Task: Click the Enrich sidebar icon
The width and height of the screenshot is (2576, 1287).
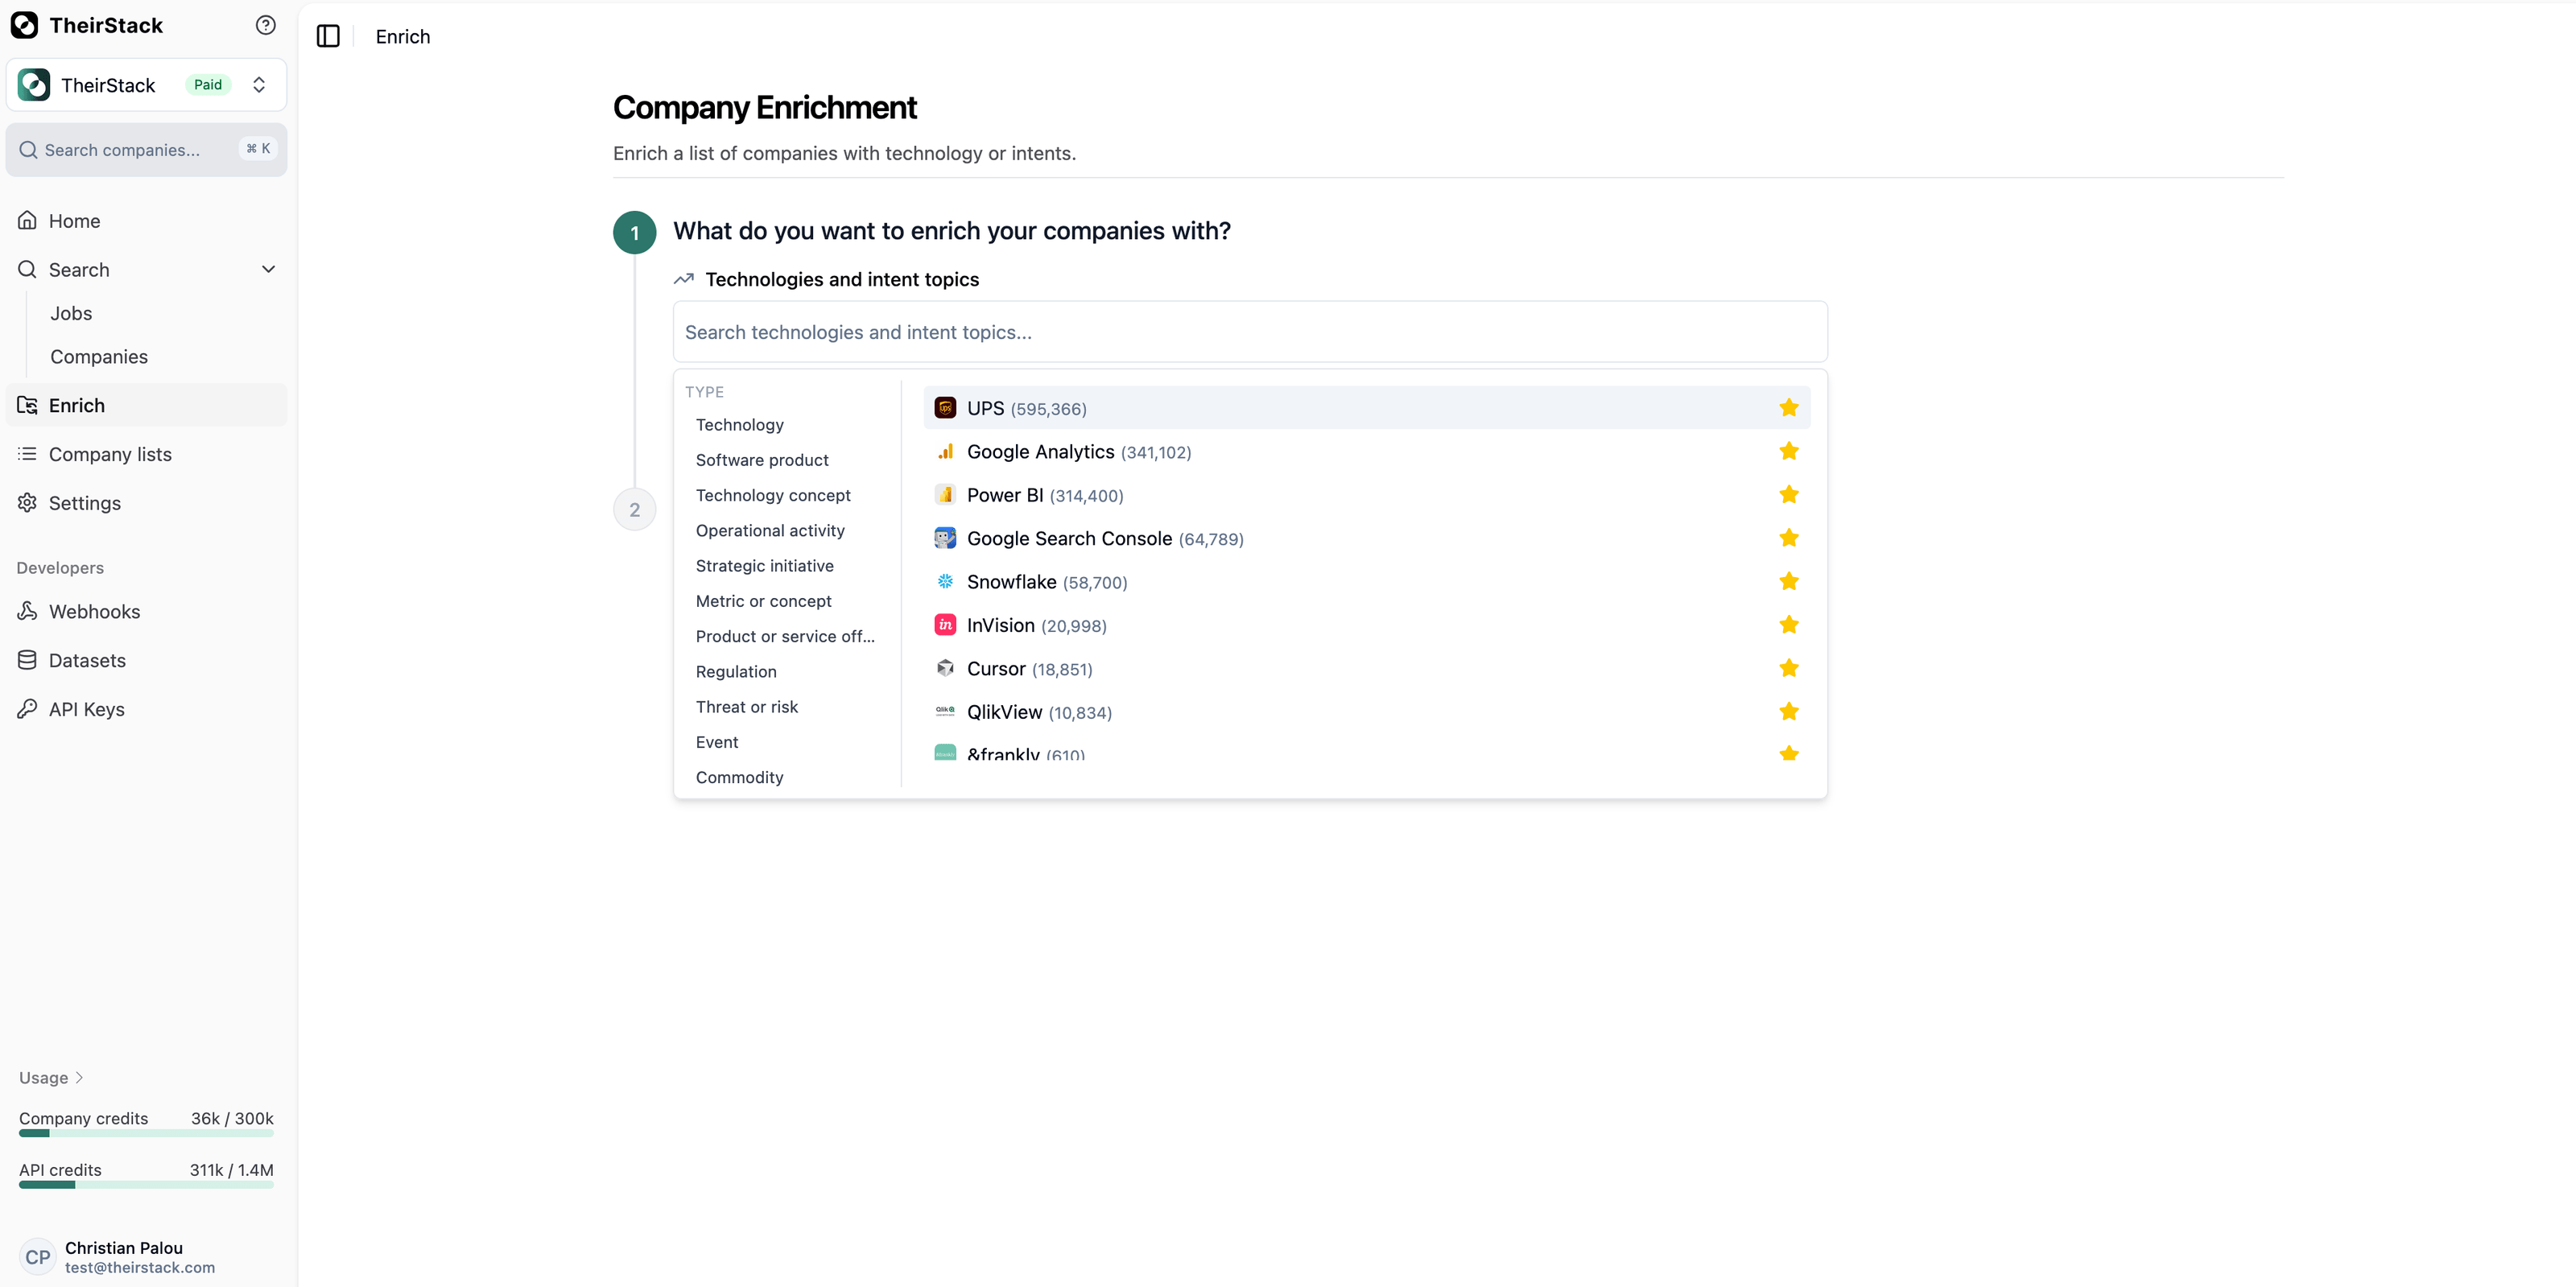Action: click(27, 404)
